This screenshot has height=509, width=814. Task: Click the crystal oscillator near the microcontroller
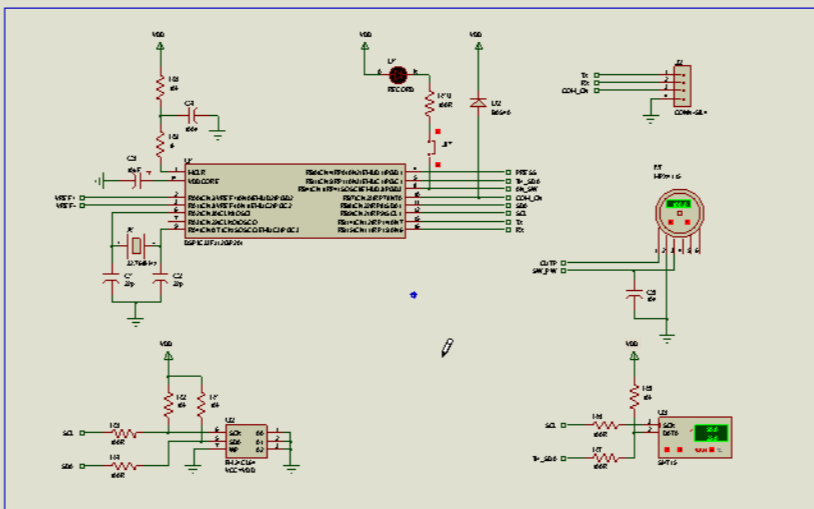136,244
